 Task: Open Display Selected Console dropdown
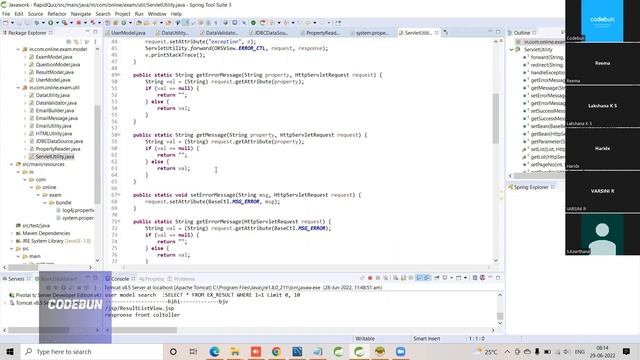click(x=451, y=278)
